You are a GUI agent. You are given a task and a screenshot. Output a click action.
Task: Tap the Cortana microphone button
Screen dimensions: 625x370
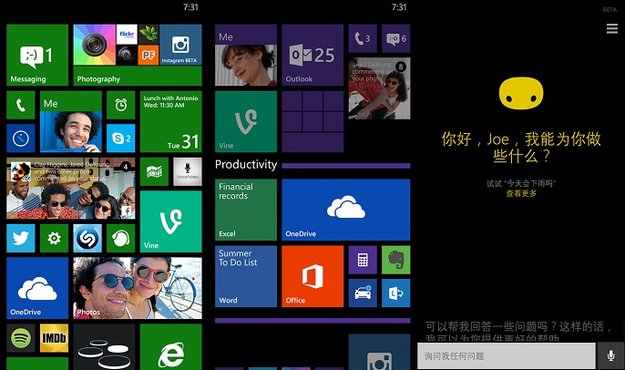tap(610, 356)
